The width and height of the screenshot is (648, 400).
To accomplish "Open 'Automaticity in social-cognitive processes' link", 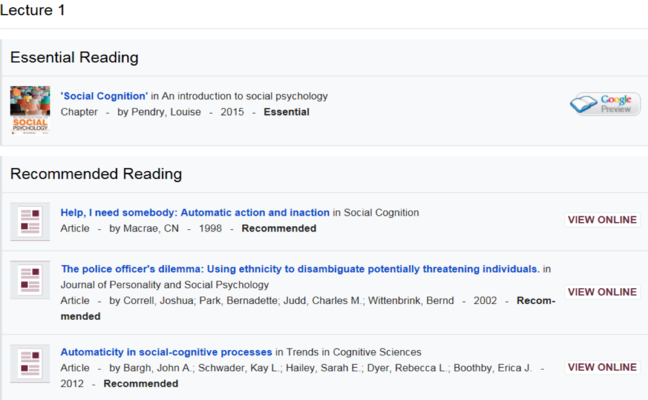I will [x=166, y=352].
